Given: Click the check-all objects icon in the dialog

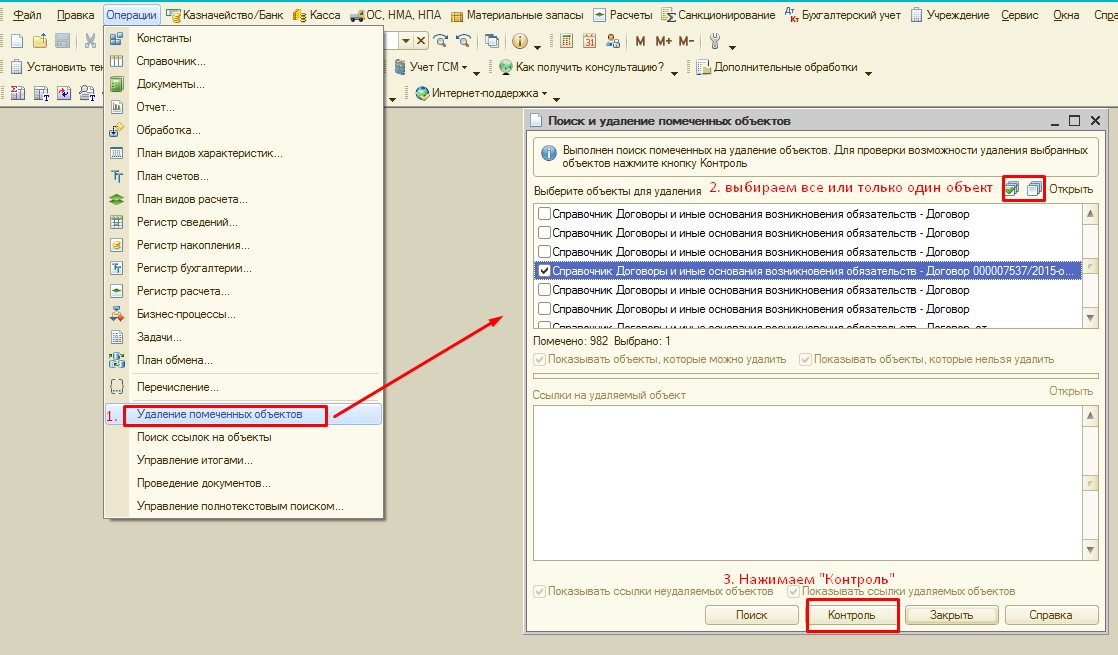Looking at the screenshot, I should pos(1013,188).
